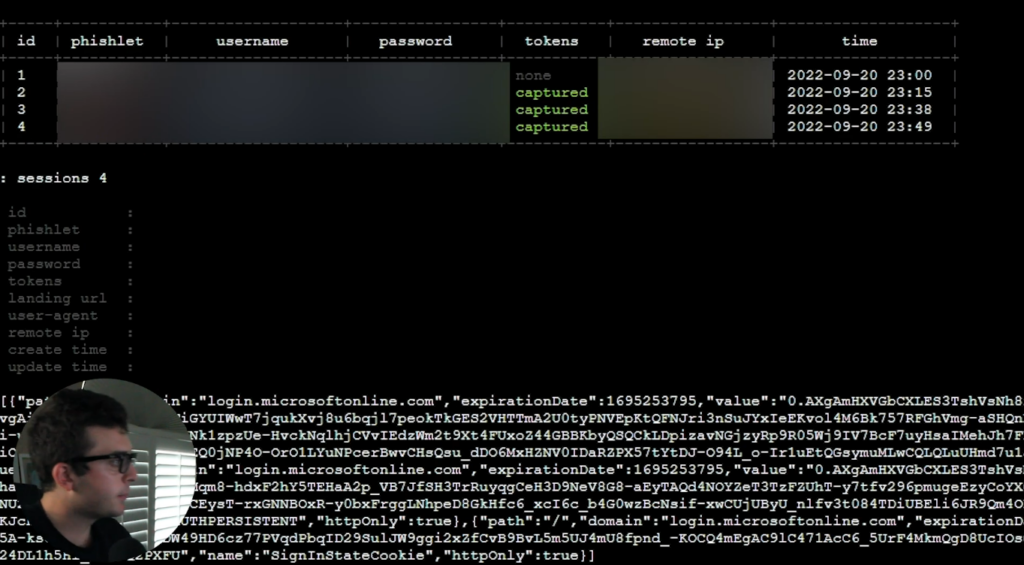
Task: Click the "update time" detail label
Action: click(x=57, y=367)
